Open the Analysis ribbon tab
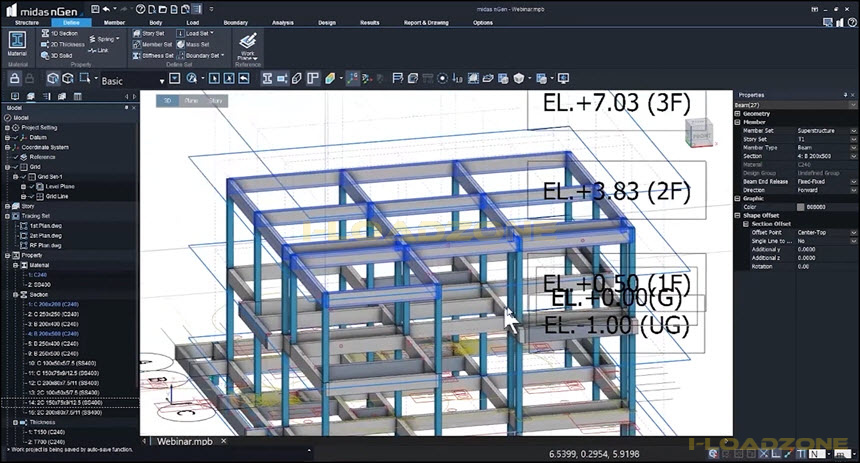The height and width of the screenshot is (463, 860). pos(282,22)
